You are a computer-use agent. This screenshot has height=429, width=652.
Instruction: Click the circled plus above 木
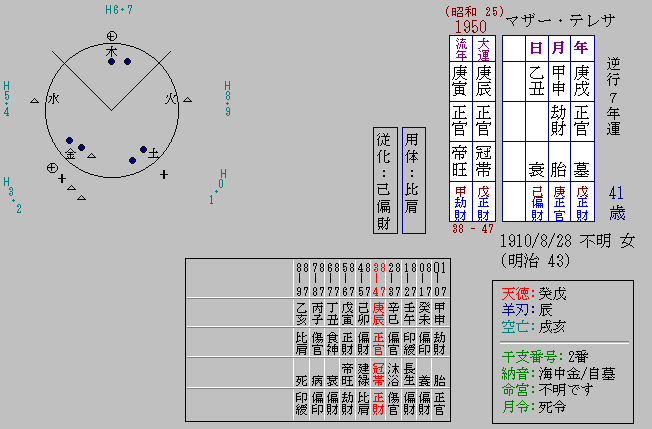coord(111,36)
